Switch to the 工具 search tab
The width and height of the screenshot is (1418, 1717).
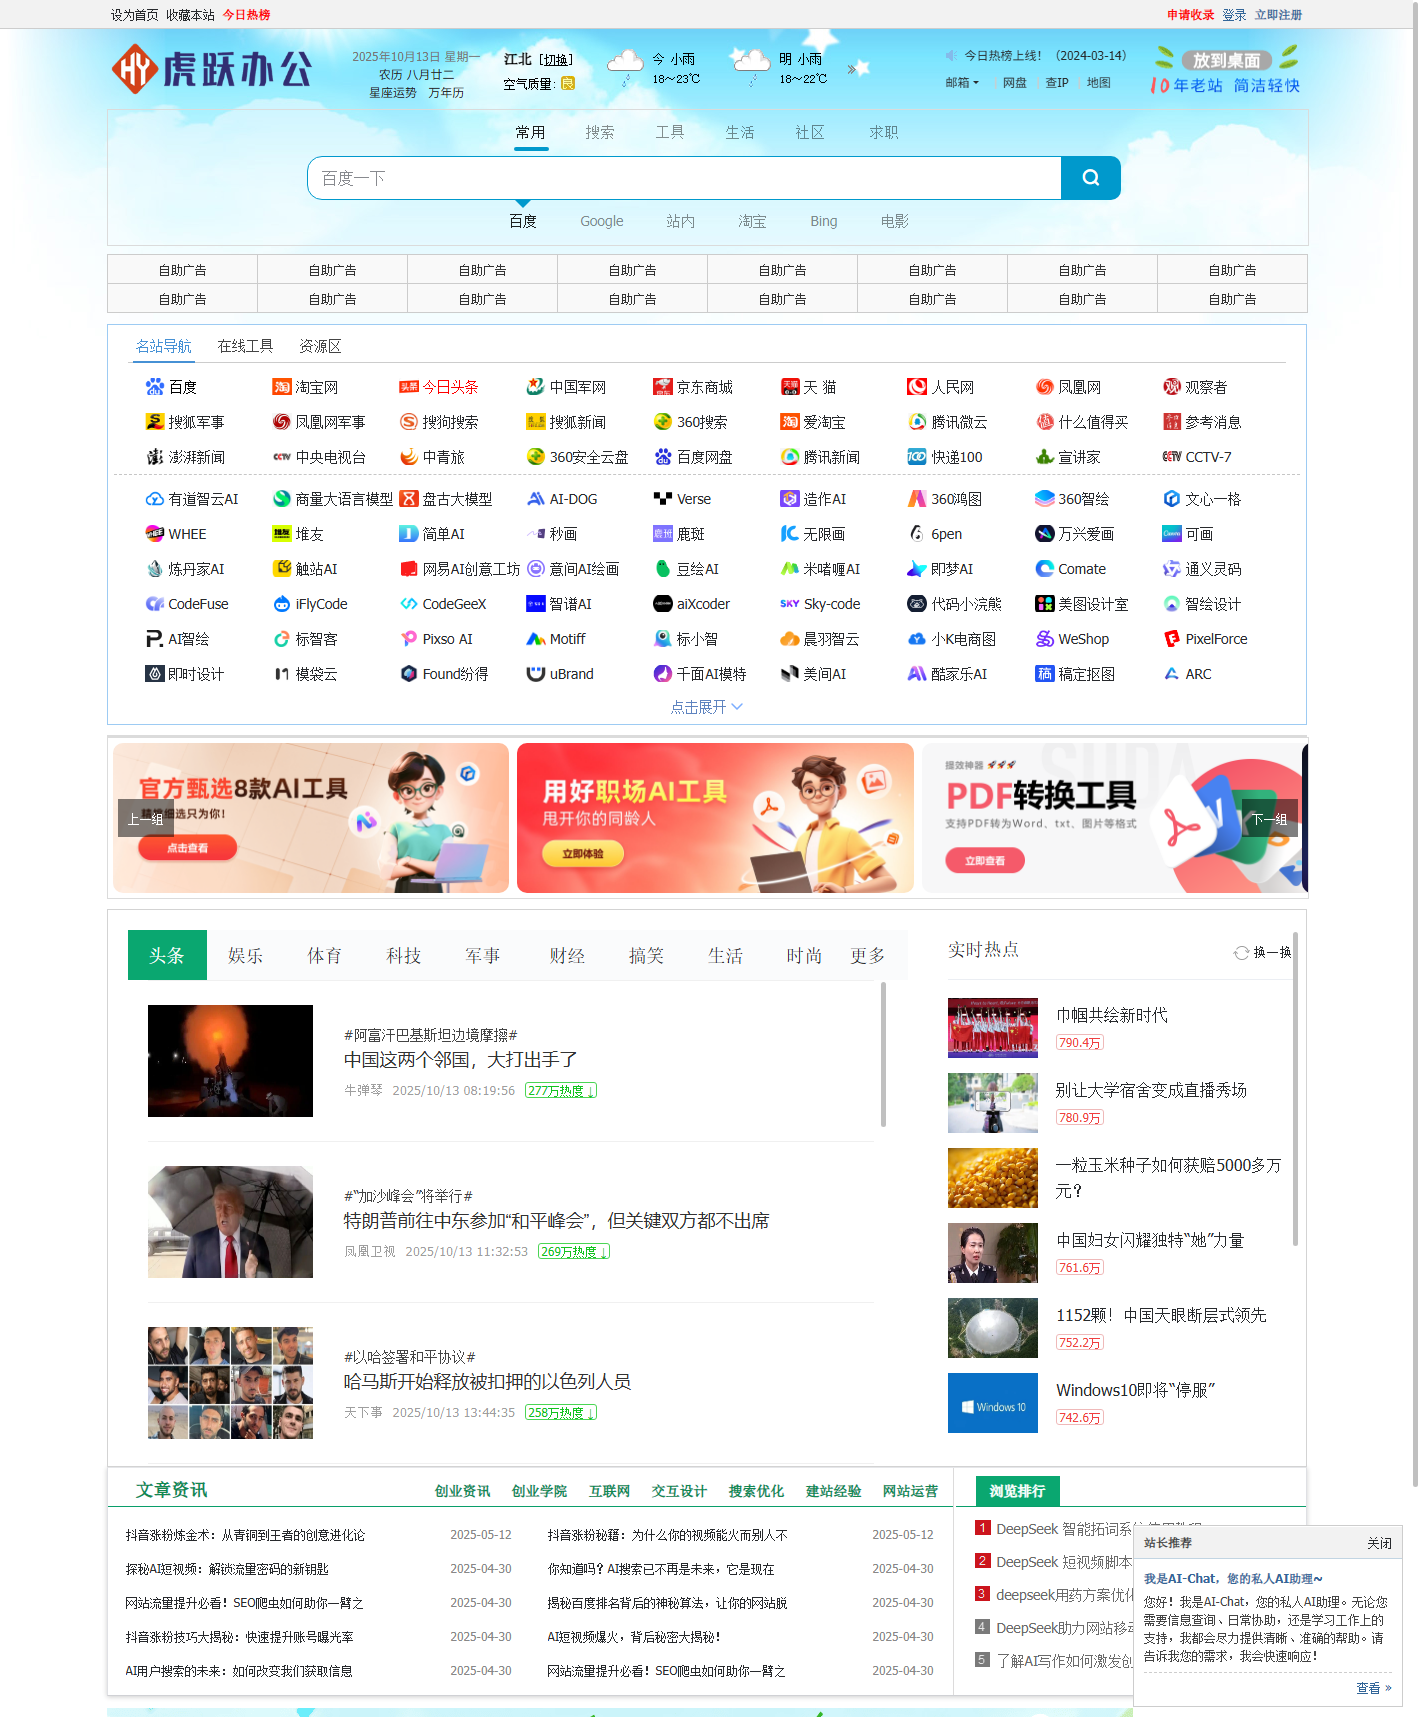click(x=670, y=132)
